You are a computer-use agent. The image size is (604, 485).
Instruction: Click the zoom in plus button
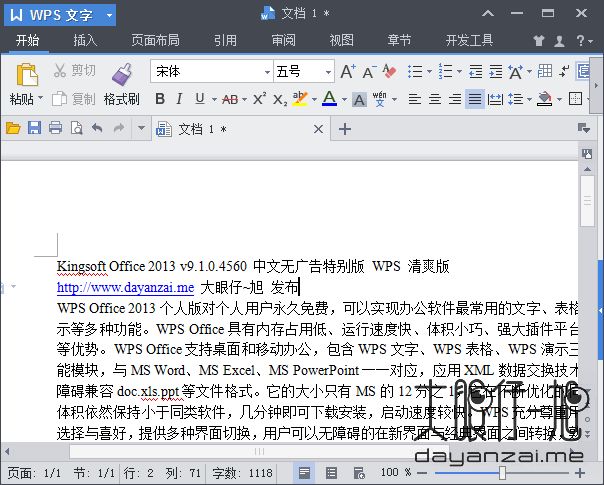(580, 473)
